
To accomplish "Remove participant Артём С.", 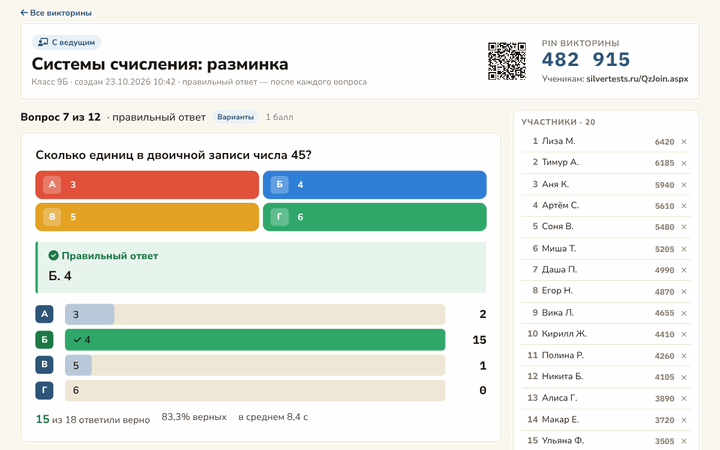I will tap(684, 206).
